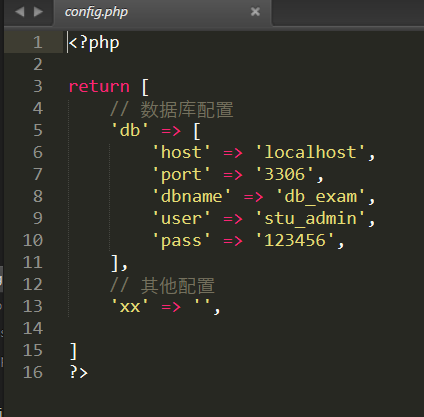Click the '数据库配置' comment
Viewport: 424px width, 417px height.
[x=171, y=109]
